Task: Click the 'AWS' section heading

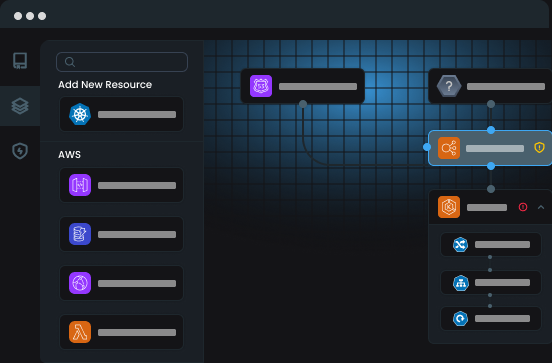Action: (69, 155)
